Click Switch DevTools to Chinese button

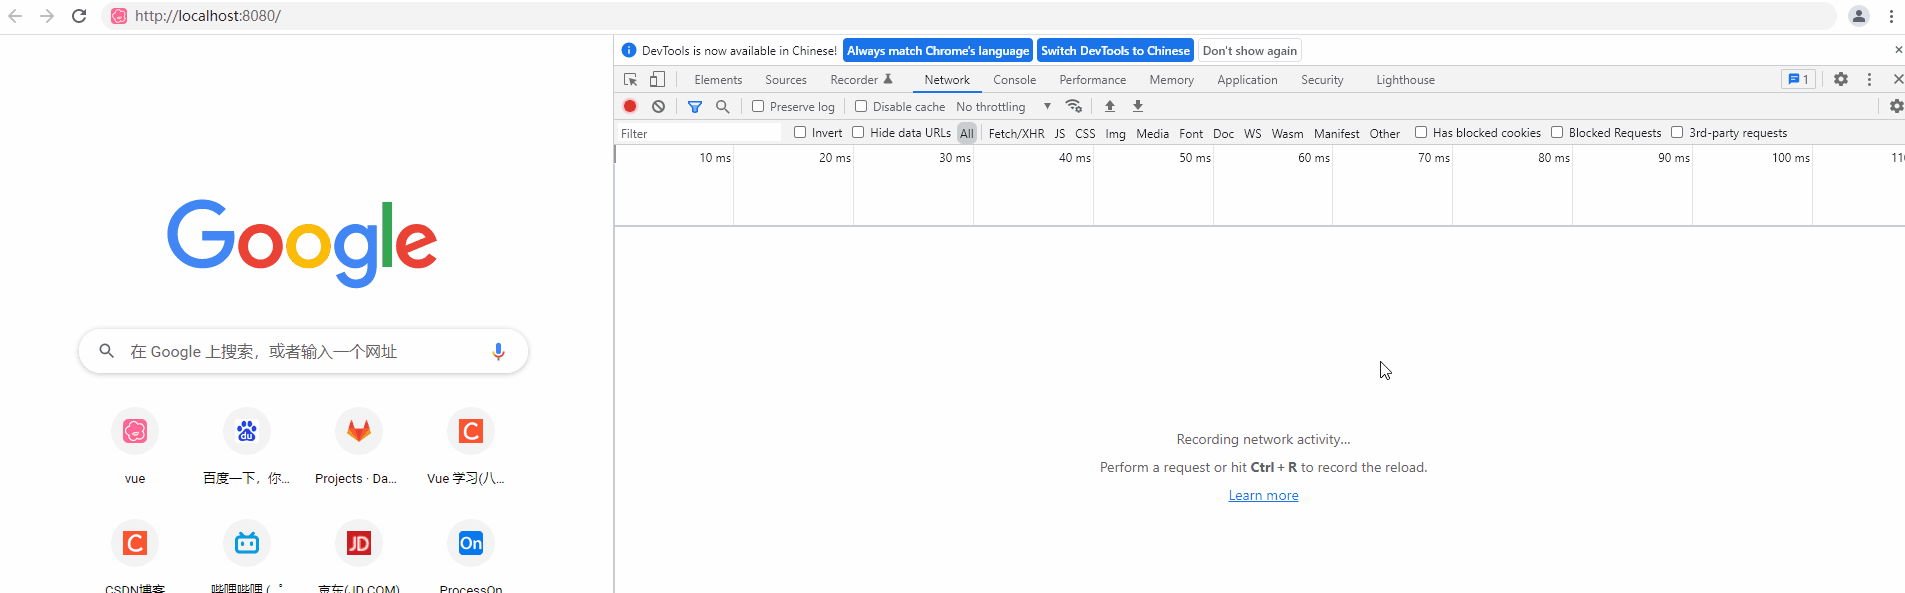coord(1115,50)
